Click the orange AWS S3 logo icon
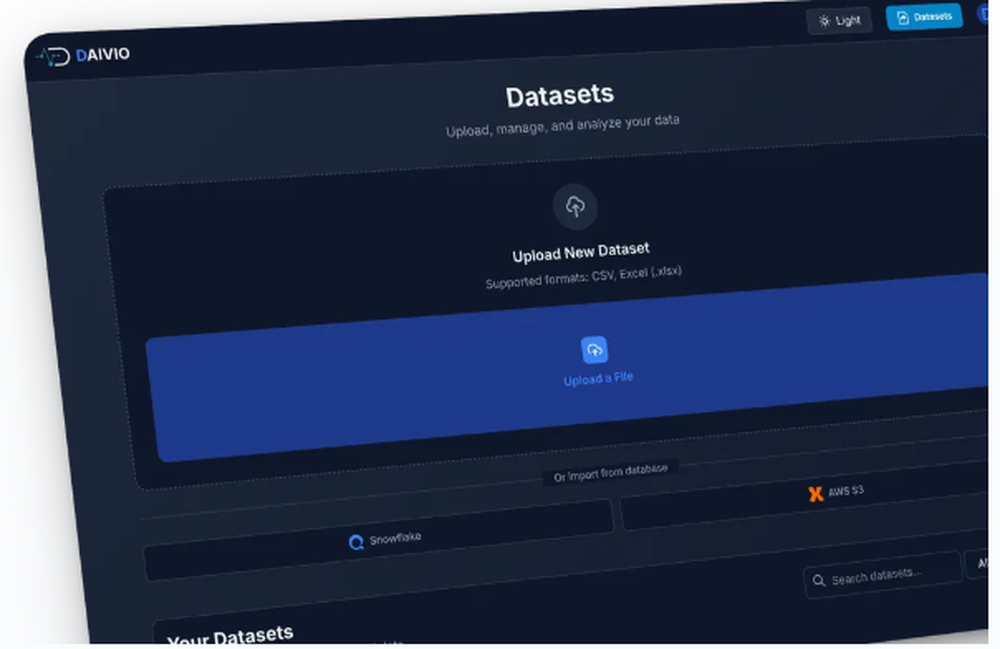The image size is (1000, 649). click(x=816, y=493)
